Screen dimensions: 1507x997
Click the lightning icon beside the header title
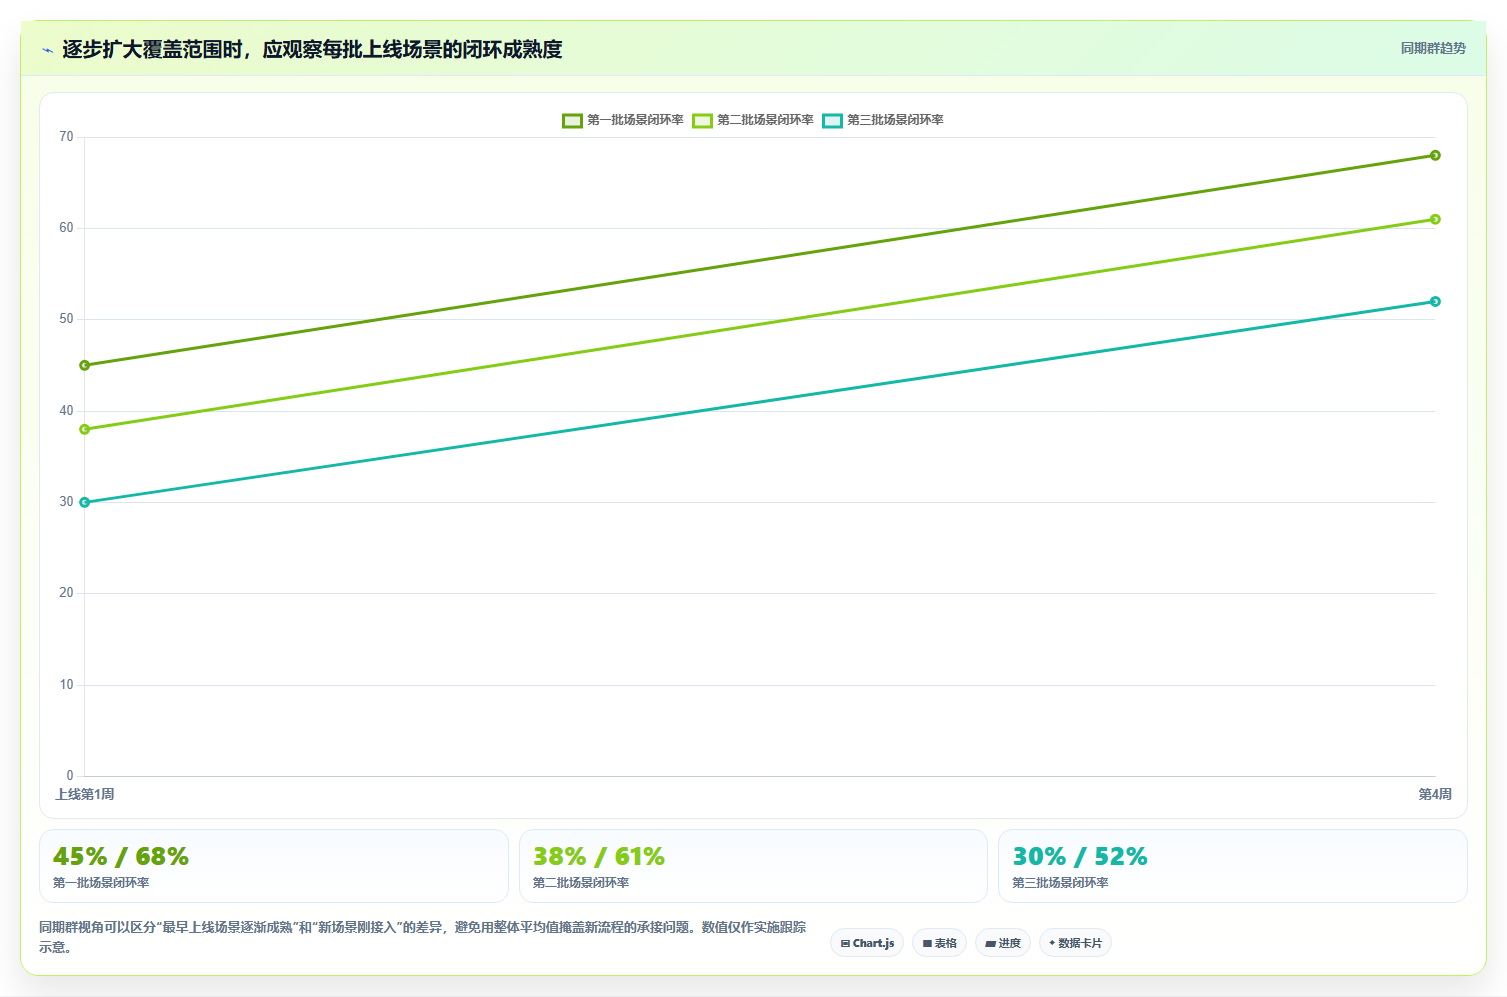click(47, 50)
